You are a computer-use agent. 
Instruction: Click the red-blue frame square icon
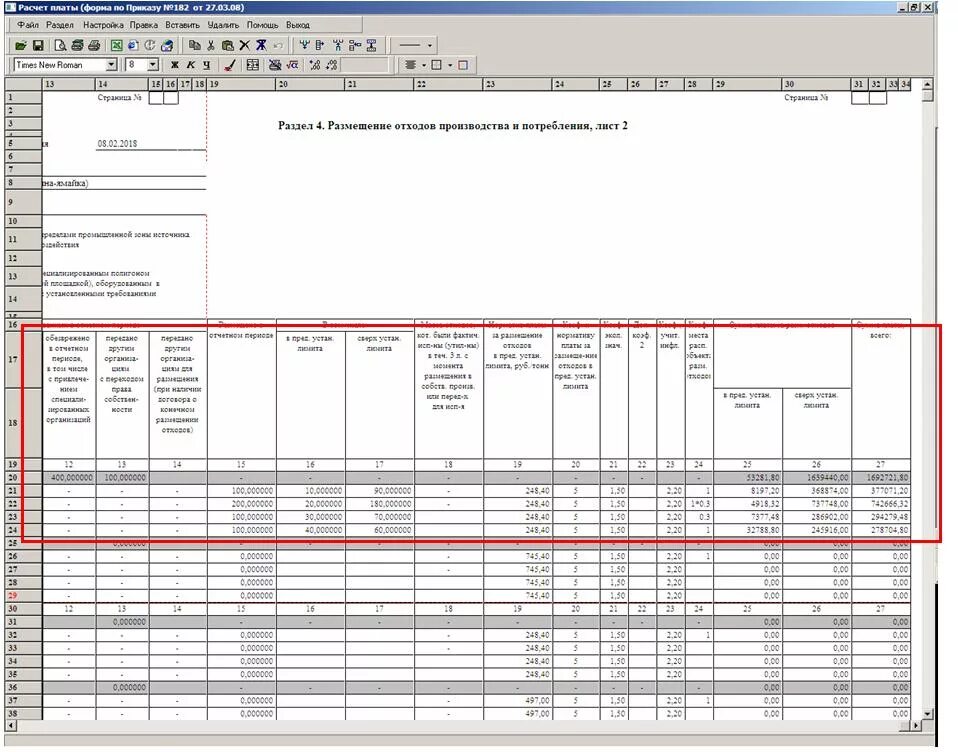[x=463, y=65]
